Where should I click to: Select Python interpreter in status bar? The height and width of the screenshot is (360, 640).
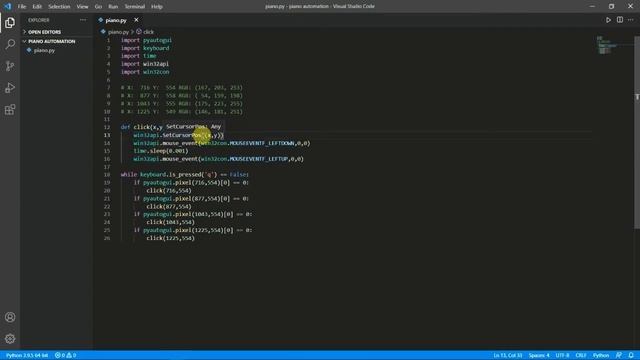(x=27, y=355)
